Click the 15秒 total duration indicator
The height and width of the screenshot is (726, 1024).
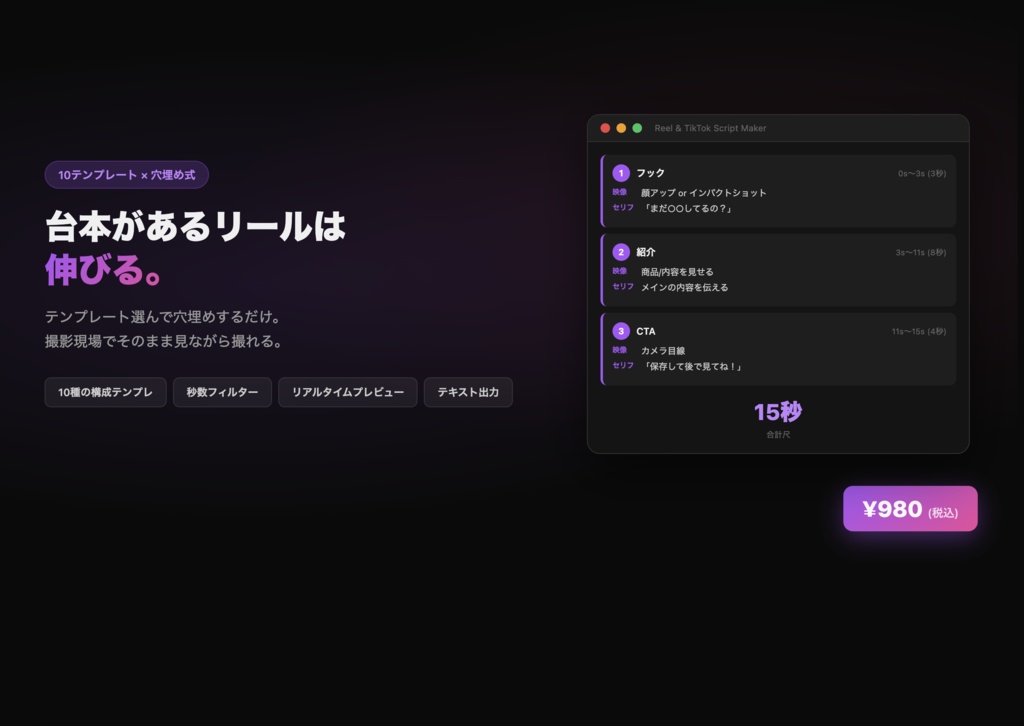pyautogui.click(x=779, y=412)
